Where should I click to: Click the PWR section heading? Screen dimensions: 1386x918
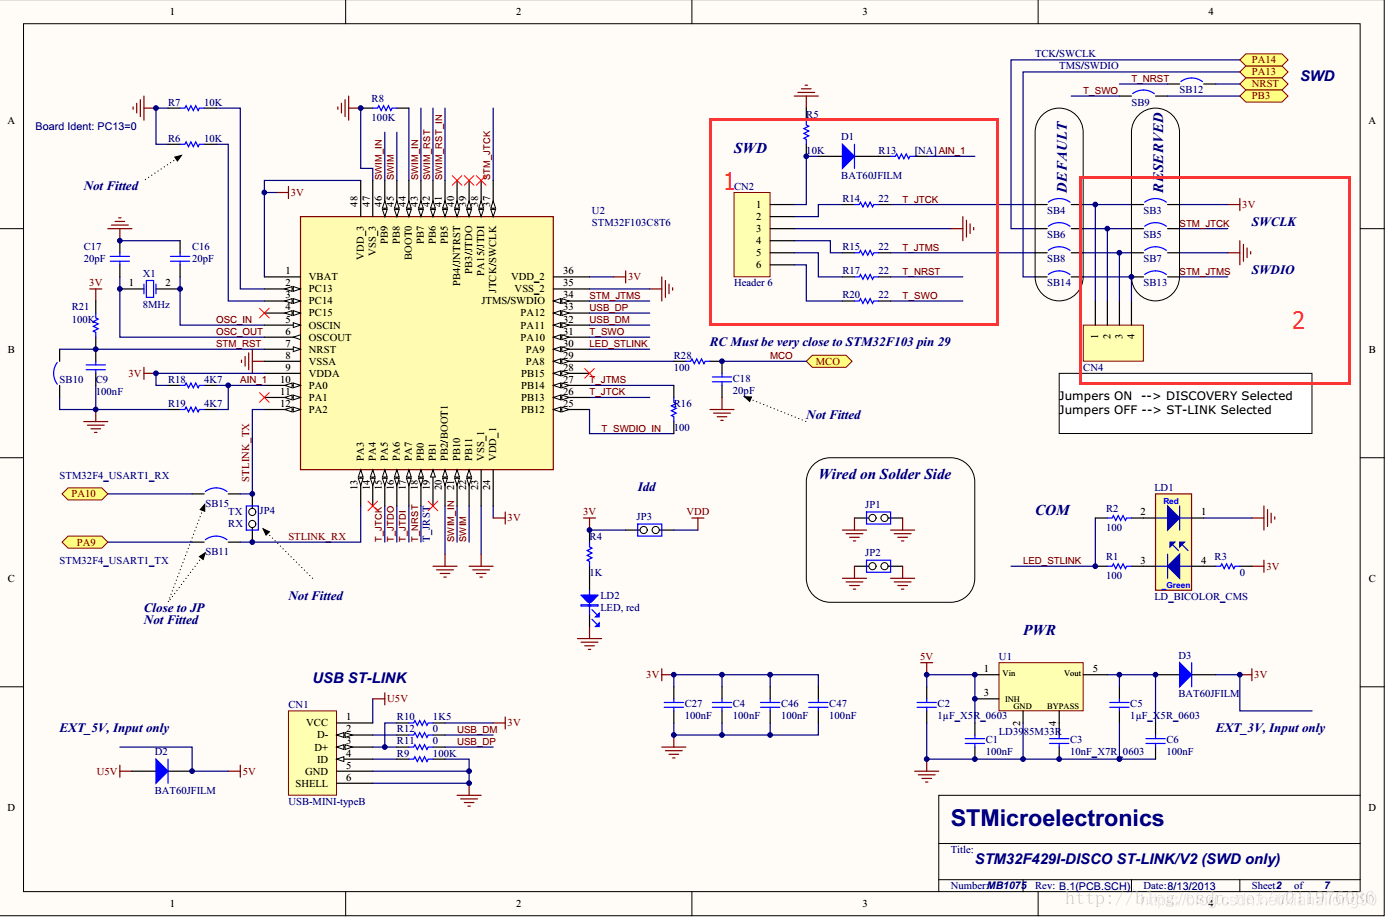1039,630
